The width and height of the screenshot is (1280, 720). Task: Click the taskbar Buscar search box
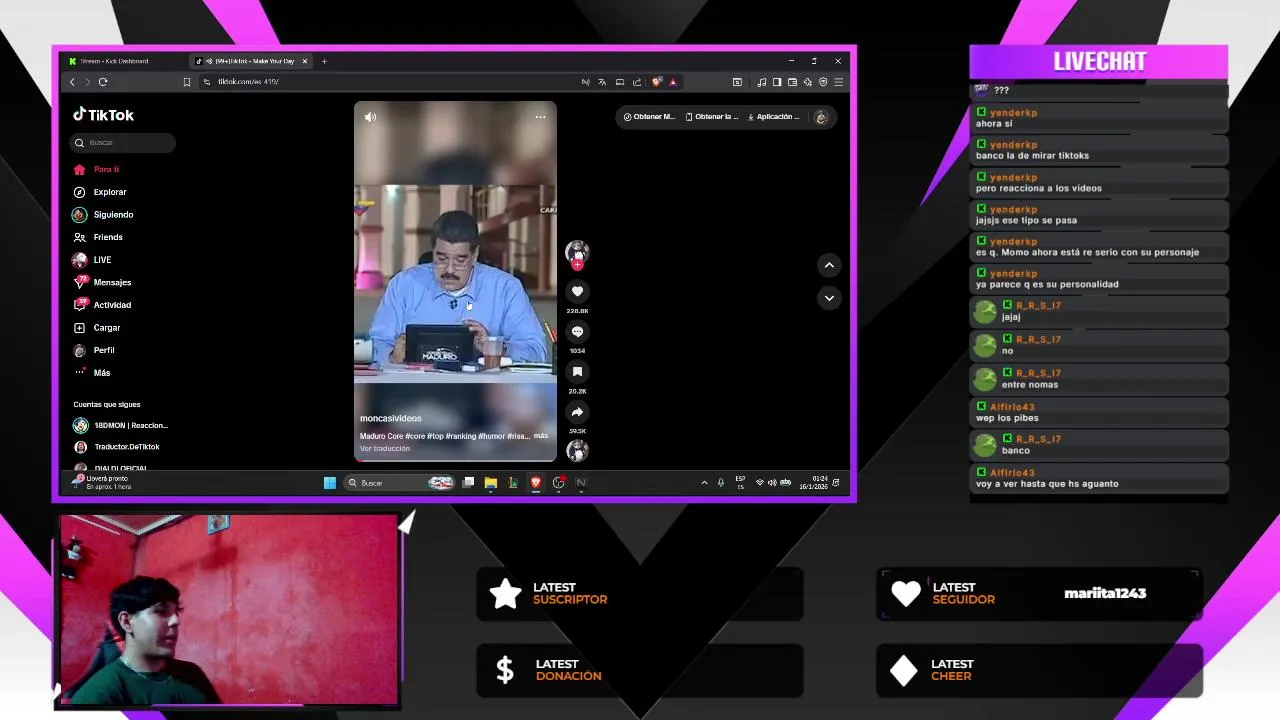(400, 483)
